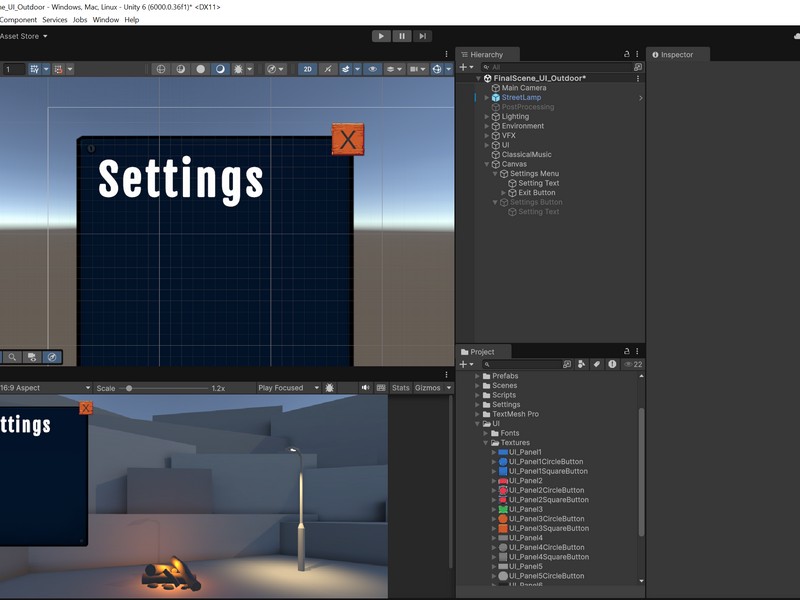Toggle 2D view mode in Scene view
The height and width of the screenshot is (600, 800).
[308, 69]
